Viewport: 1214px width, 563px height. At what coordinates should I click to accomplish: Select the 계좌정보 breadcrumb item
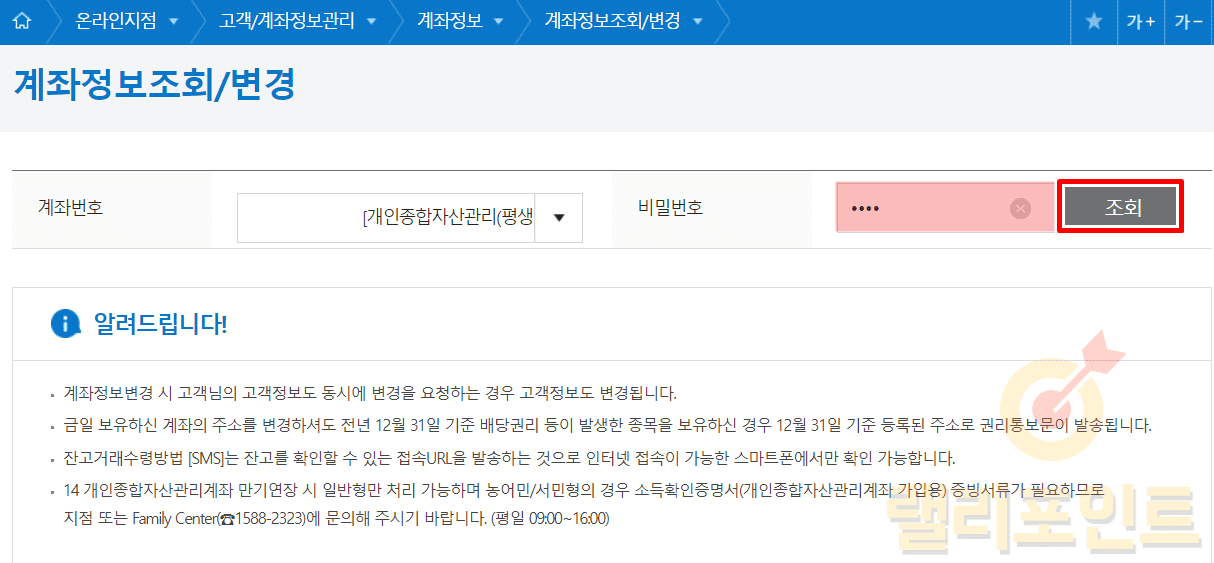pos(449,21)
